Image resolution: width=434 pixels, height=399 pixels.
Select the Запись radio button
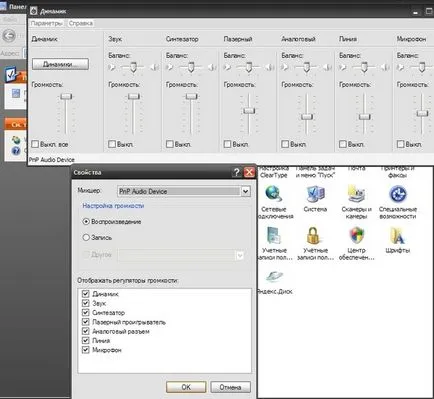[x=86, y=237]
